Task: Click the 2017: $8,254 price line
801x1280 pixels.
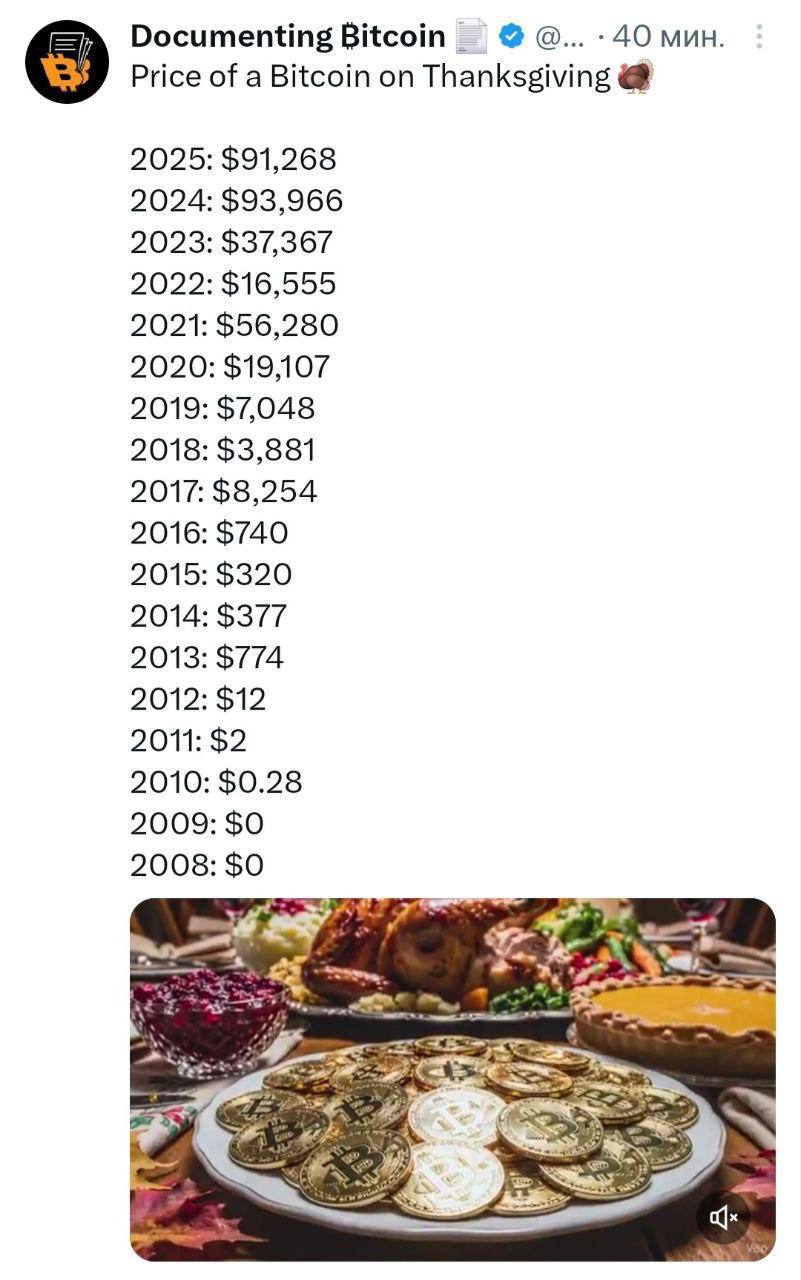Action: [223, 491]
